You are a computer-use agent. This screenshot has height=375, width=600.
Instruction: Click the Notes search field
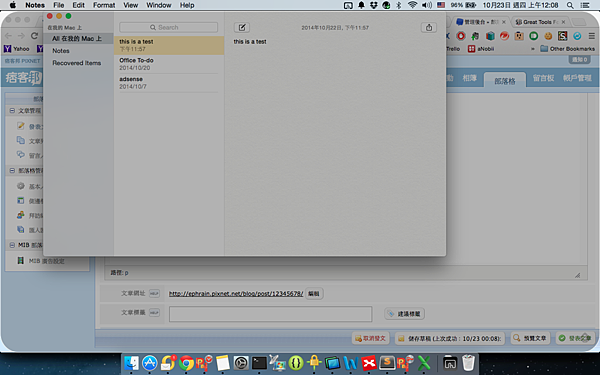pyautogui.click(x=168, y=27)
